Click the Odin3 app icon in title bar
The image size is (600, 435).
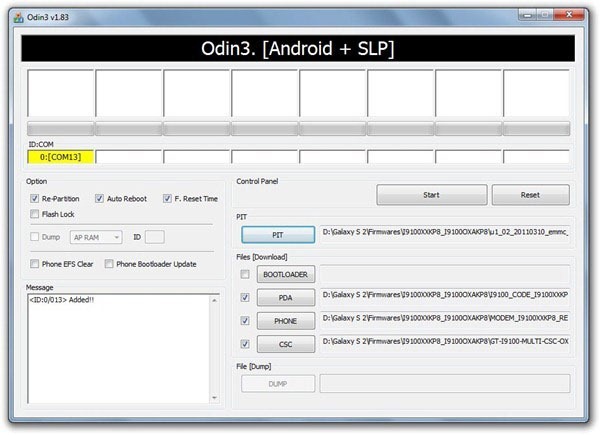tap(18, 17)
